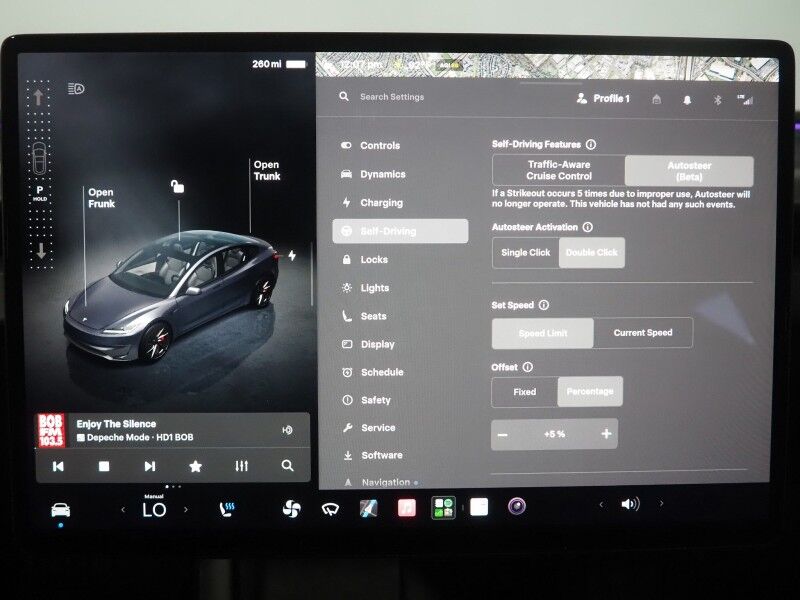Image resolution: width=800 pixels, height=600 pixels.
Task: Open windshield wiper controls icon
Action: [x=330, y=509]
